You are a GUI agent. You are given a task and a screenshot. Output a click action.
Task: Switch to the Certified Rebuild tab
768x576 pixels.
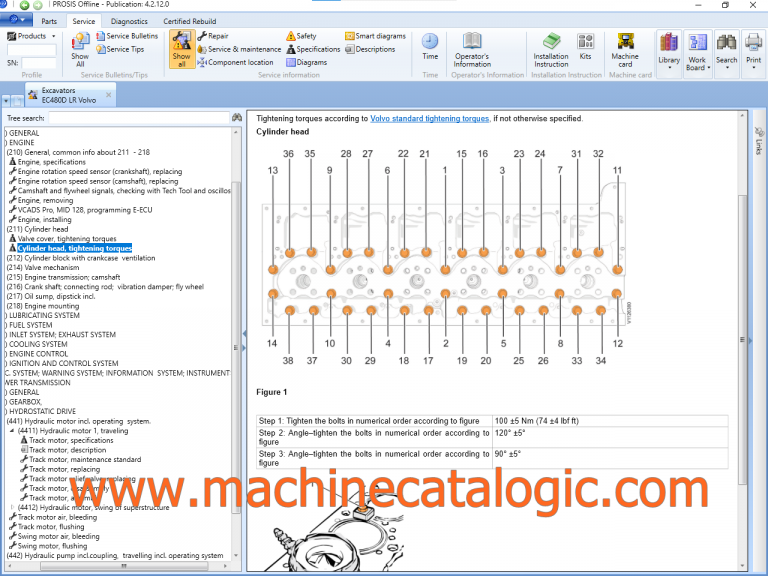190,22
